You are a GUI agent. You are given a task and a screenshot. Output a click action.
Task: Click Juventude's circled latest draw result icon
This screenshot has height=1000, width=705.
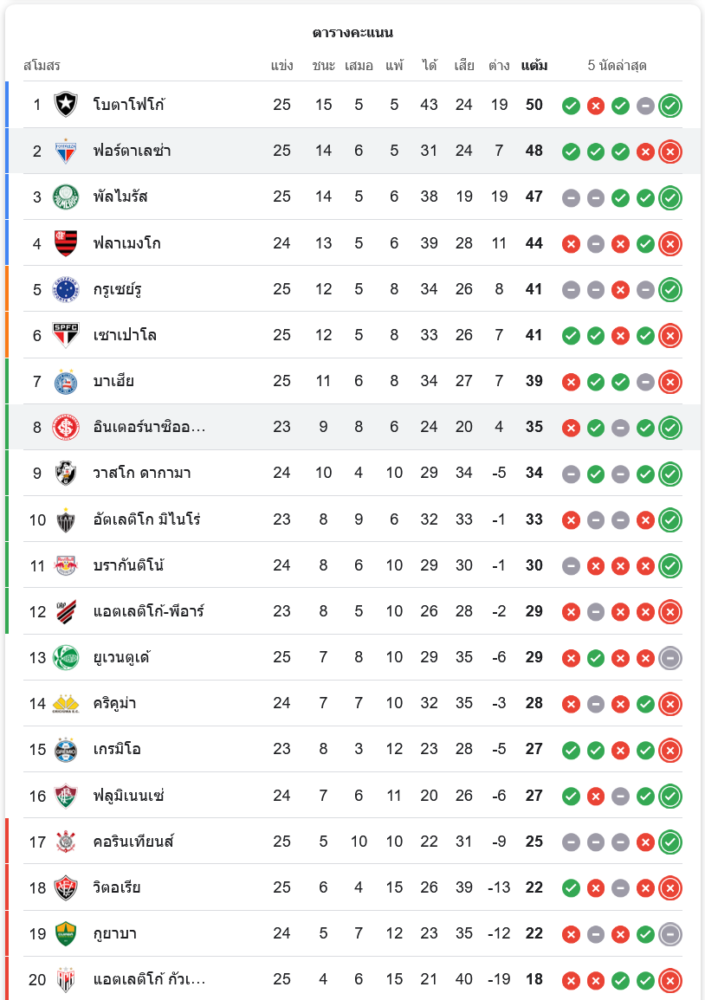pos(671,657)
